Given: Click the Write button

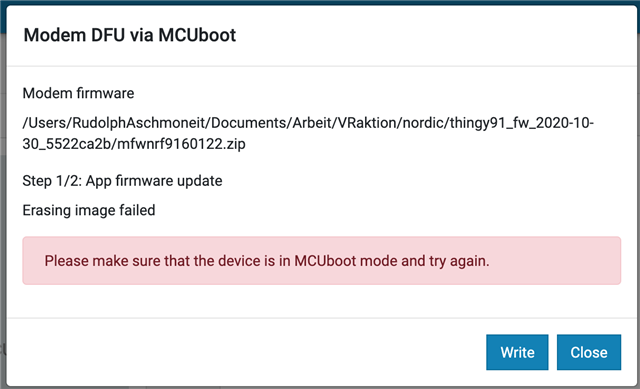Looking at the screenshot, I should (x=517, y=352).
